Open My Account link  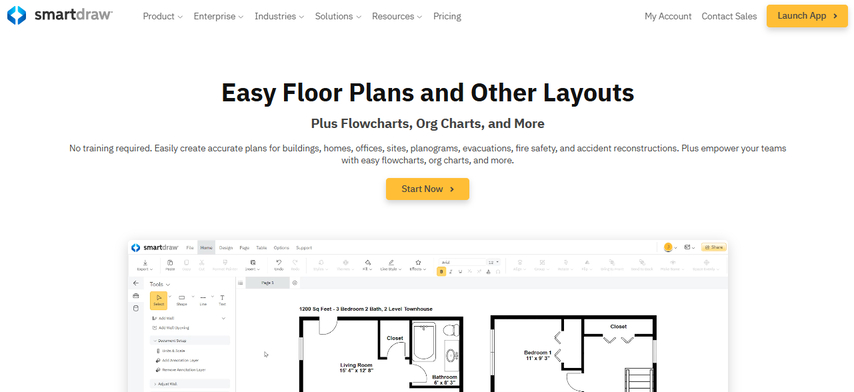(668, 16)
